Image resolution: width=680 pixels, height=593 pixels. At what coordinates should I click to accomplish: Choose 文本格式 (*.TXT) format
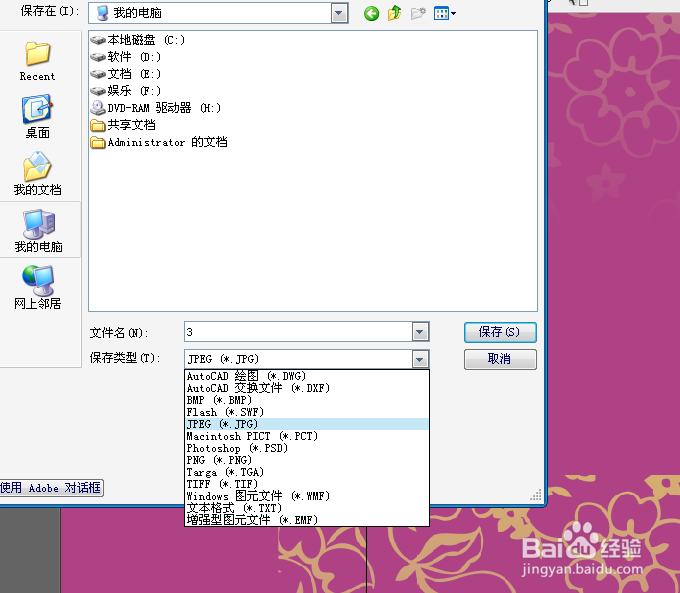(x=307, y=508)
